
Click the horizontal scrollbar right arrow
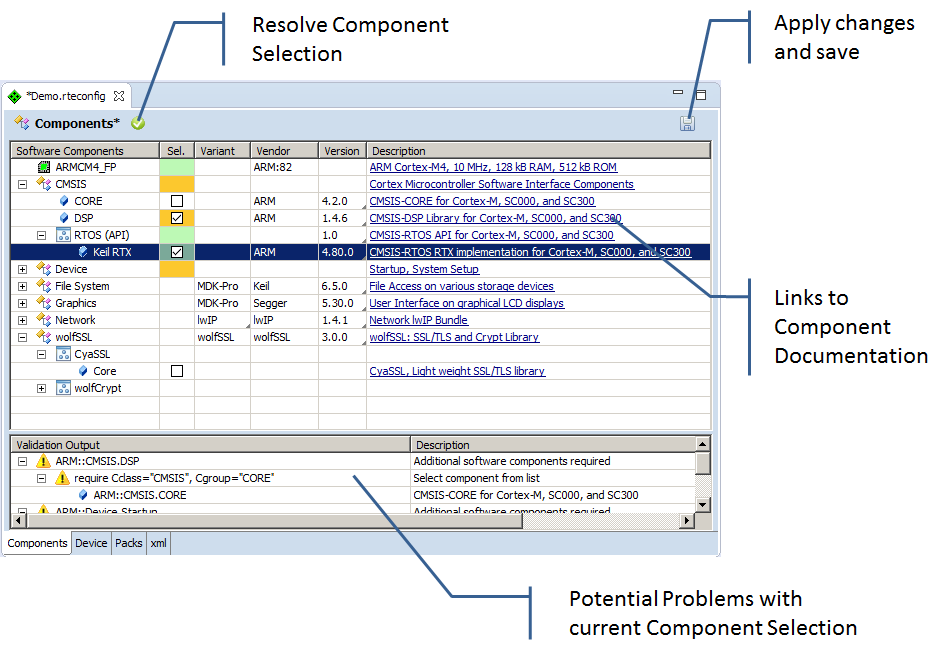pyautogui.click(x=687, y=520)
